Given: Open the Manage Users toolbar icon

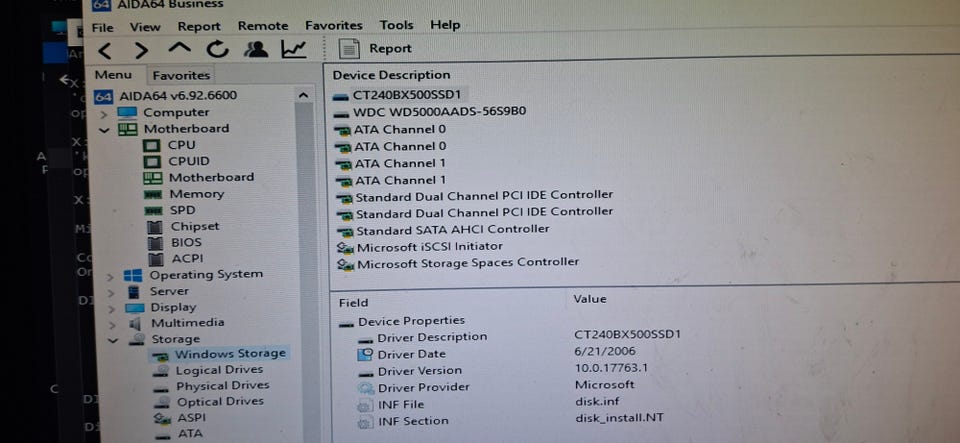Looking at the screenshot, I should pos(255,49).
